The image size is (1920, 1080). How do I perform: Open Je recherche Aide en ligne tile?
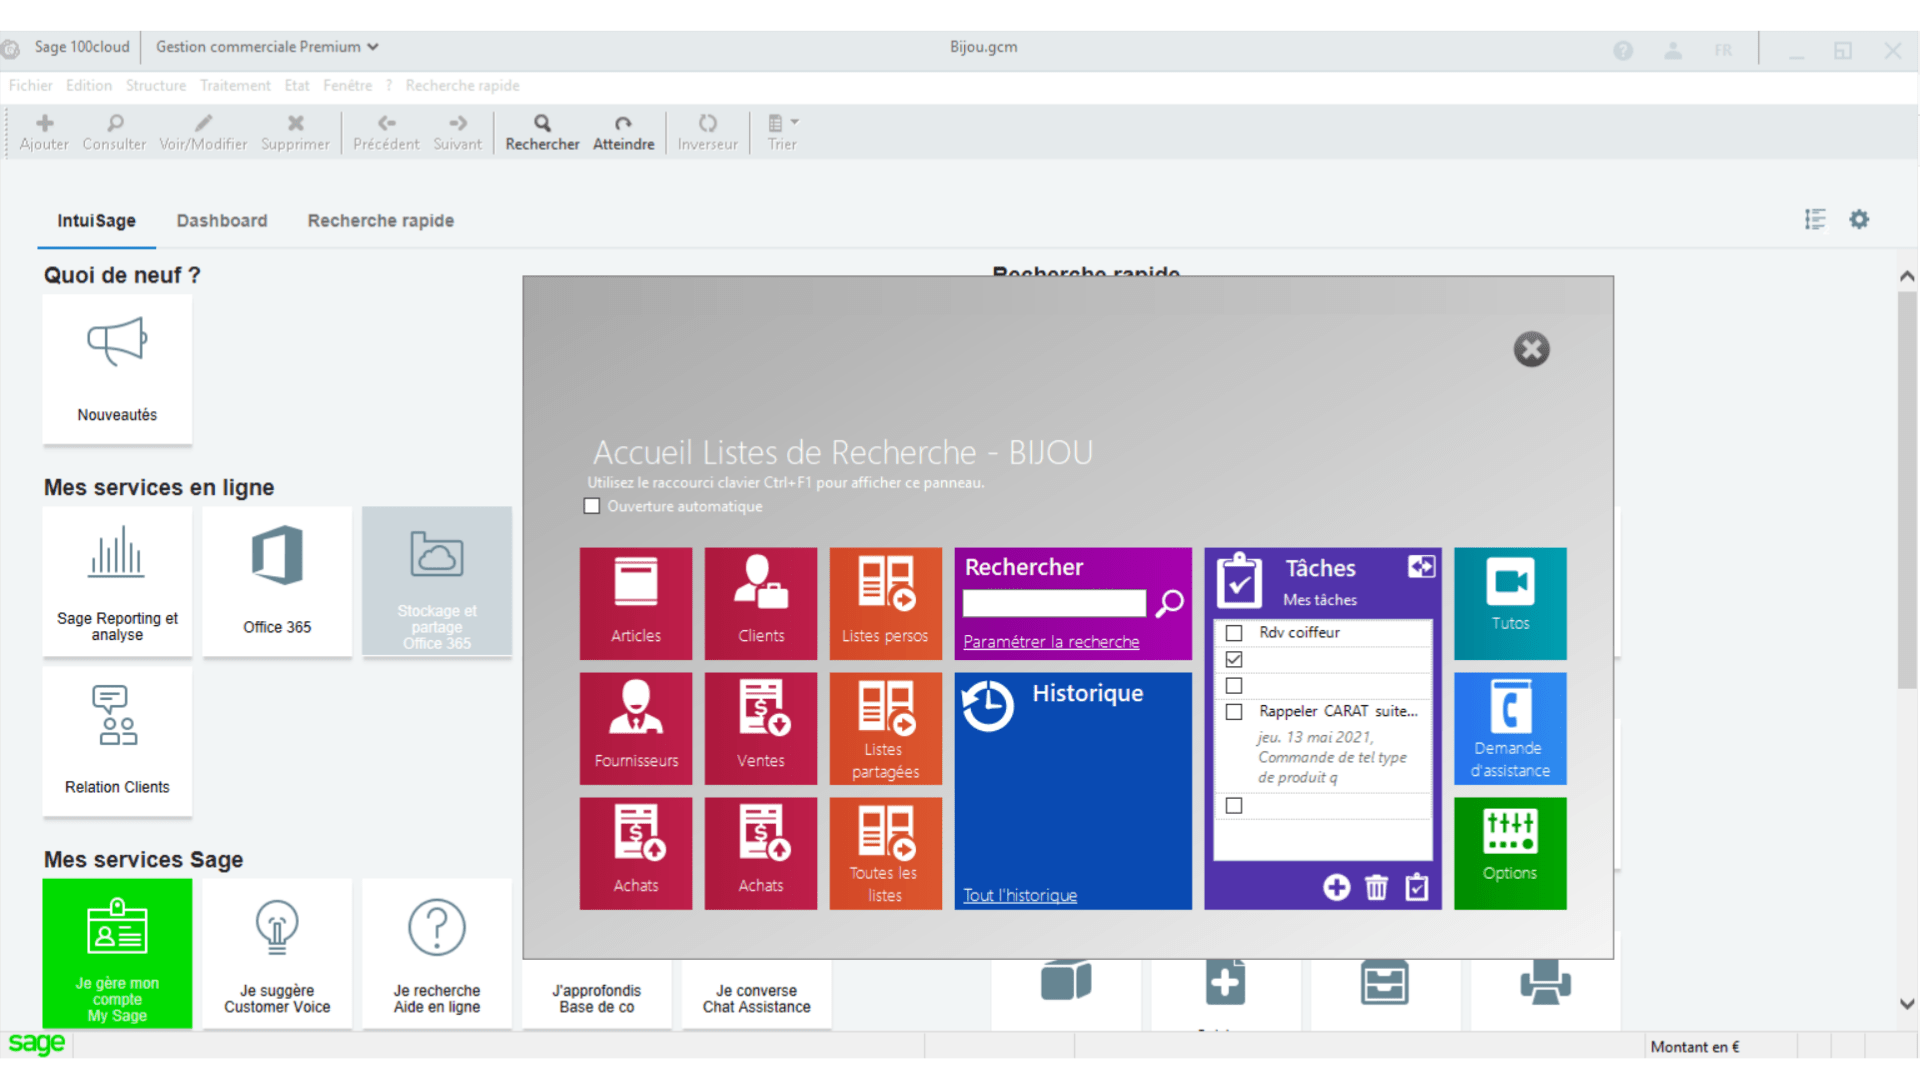437,953
